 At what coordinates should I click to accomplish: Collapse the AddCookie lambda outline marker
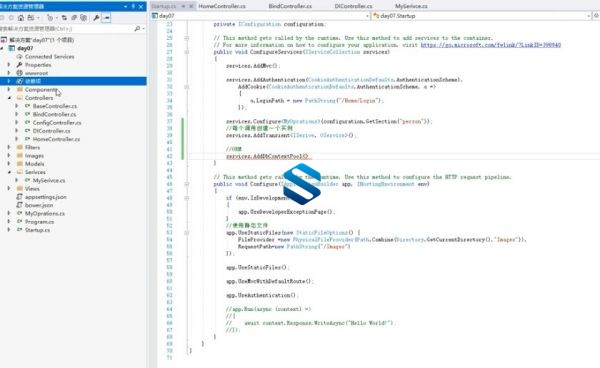click(186, 87)
